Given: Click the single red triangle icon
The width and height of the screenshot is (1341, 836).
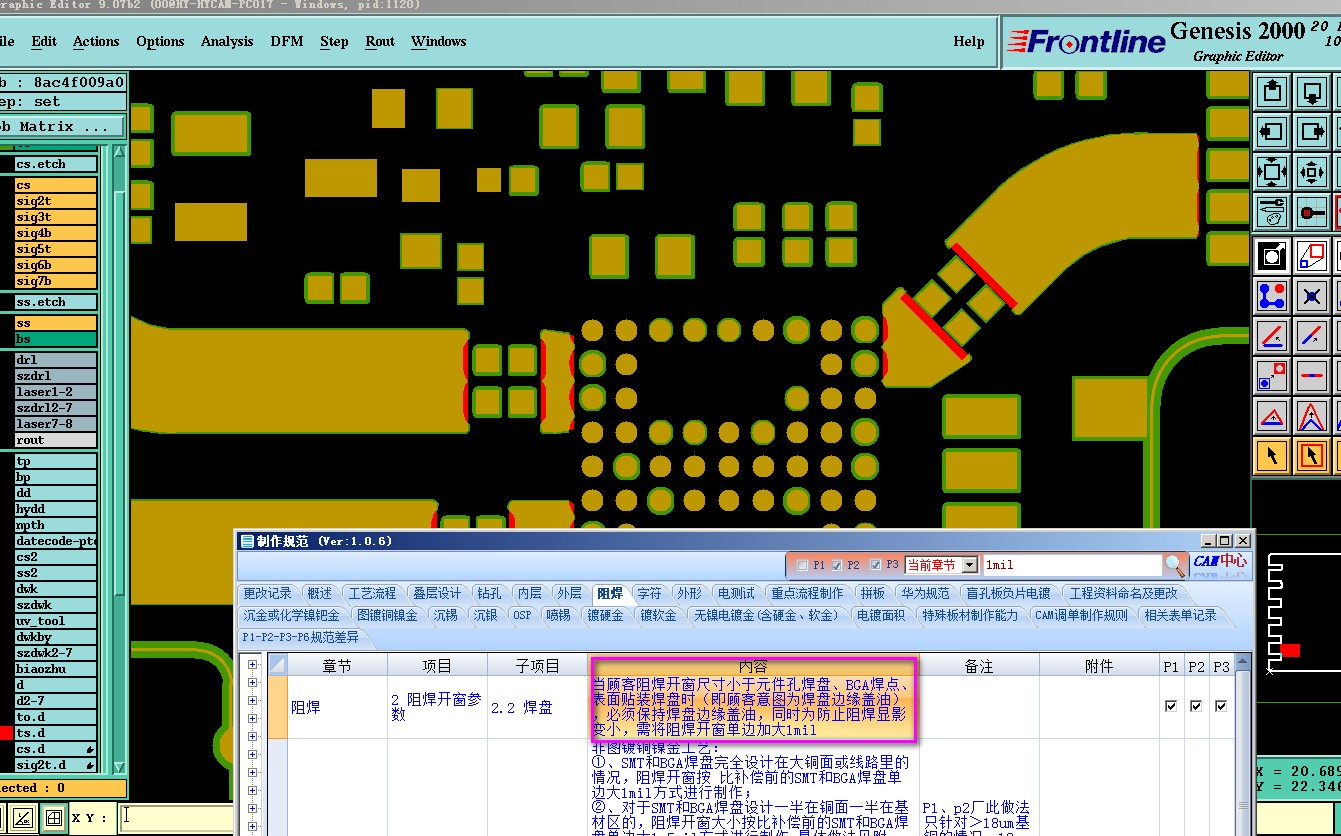Looking at the screenshot, I should coord(1272,416).
